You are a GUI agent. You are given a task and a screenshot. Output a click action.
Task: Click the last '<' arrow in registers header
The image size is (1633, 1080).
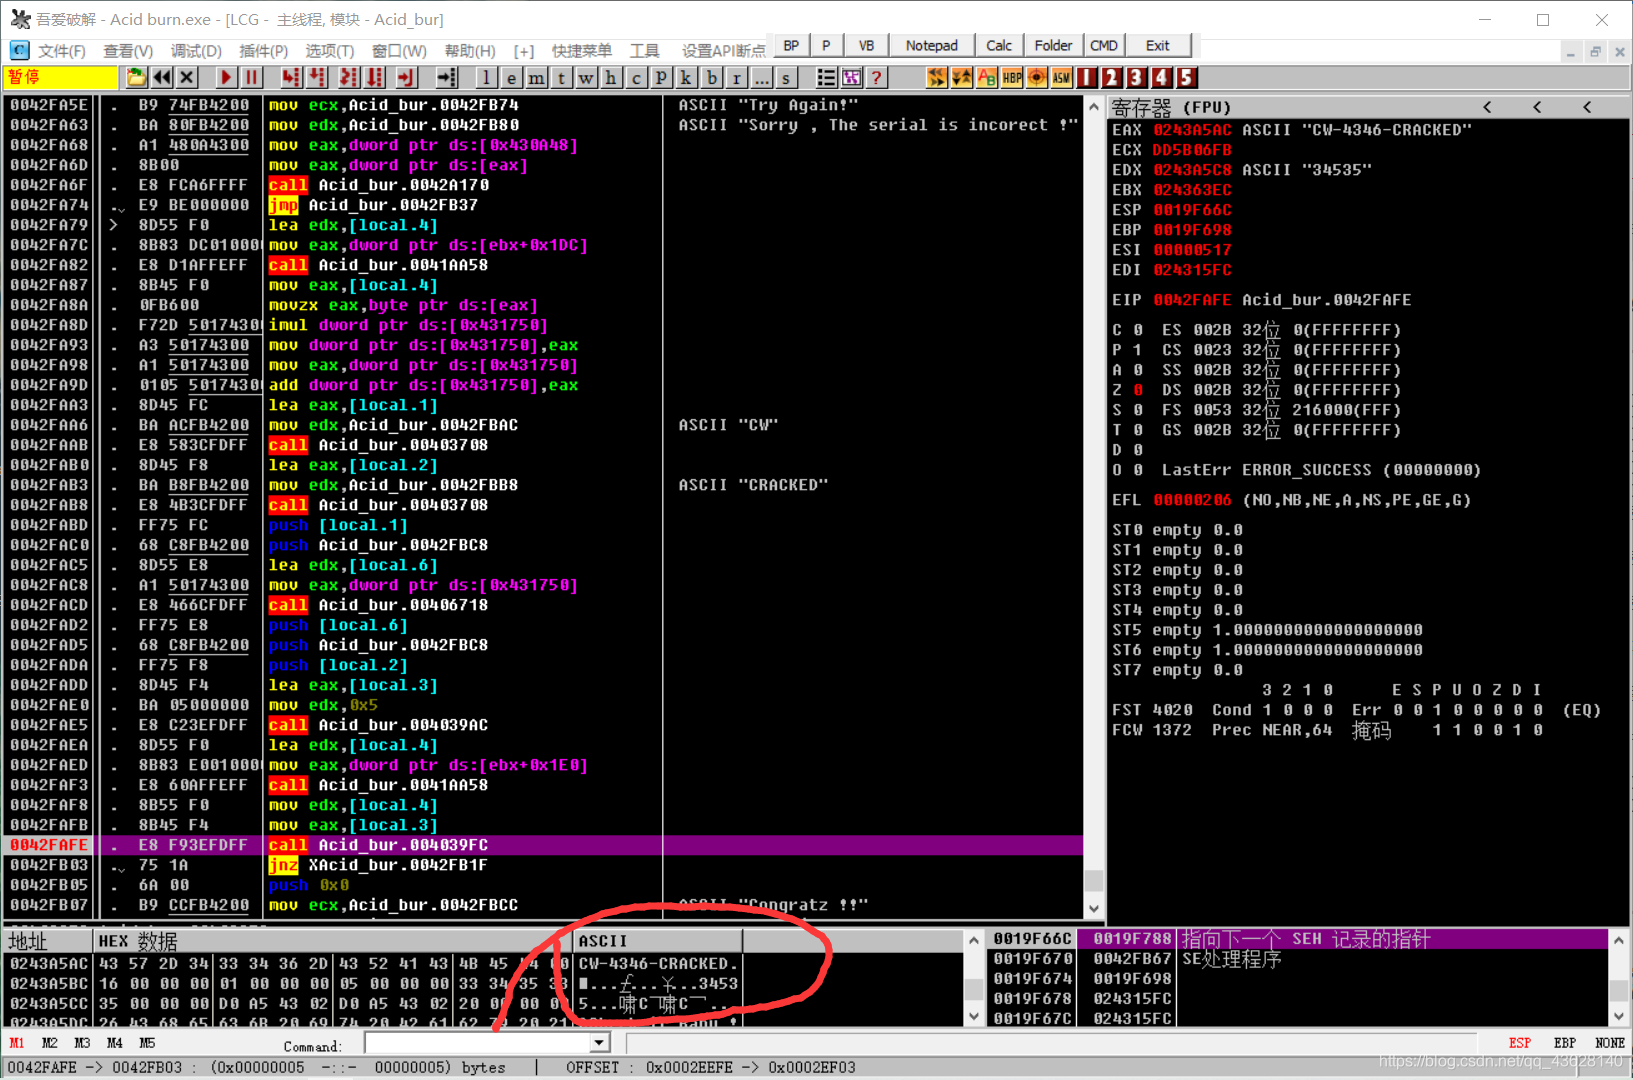tap(1587, 107)
